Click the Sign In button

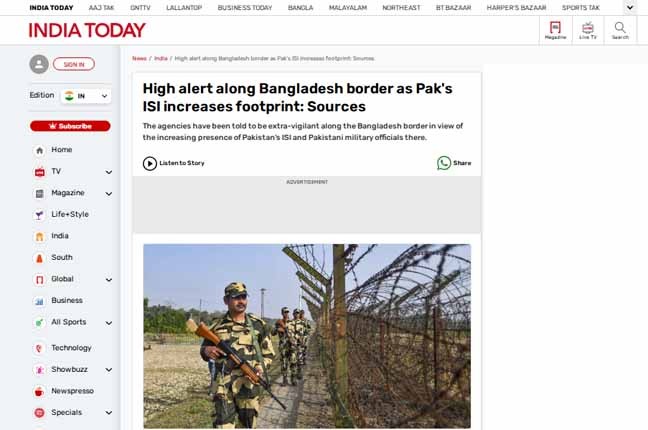[74, 64]
